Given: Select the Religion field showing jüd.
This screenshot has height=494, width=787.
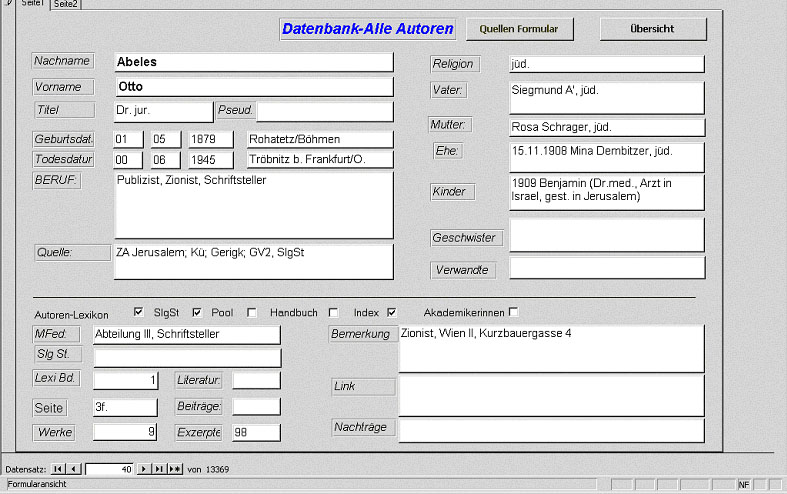Looking at the screenshot, I should 606,64.
